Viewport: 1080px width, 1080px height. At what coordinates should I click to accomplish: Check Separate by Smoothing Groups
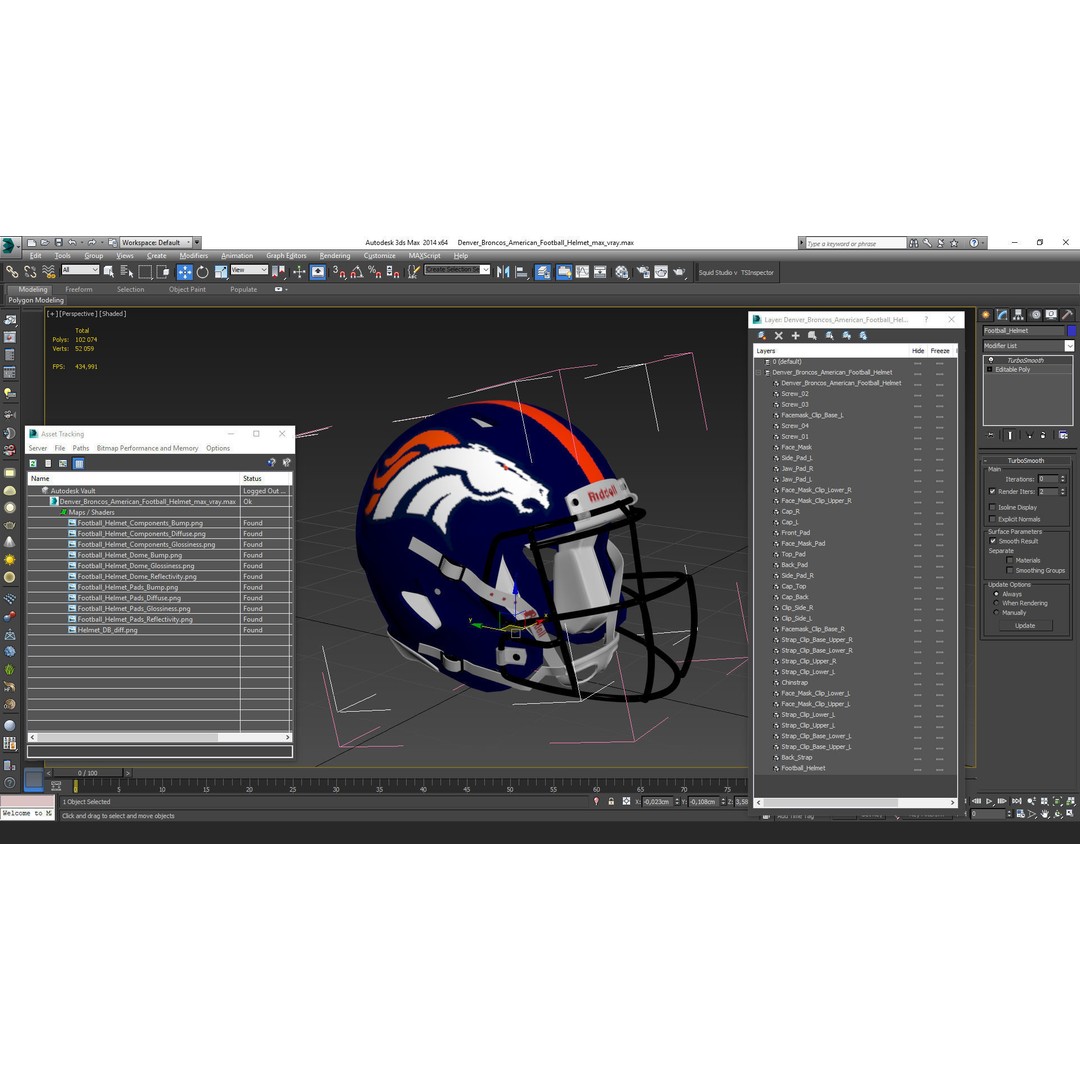(1010, 570)
